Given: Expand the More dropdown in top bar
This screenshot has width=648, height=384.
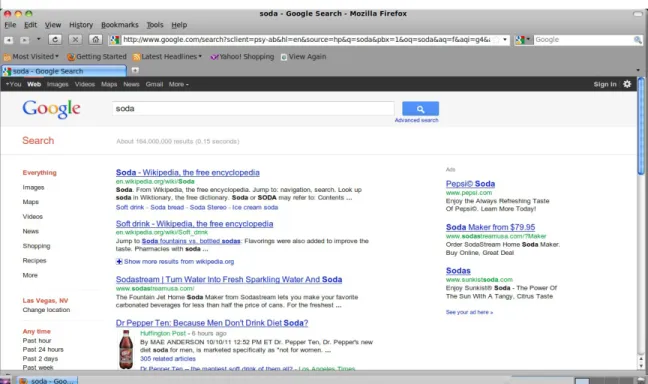Looking at the screenshot, I should (179, 84).
